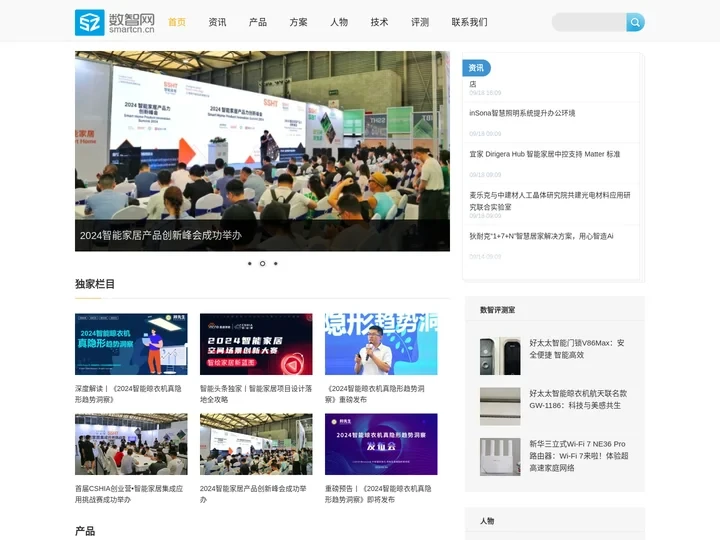Open 狄耐克"1+7+N"智慧居家解决方案 news link
The image size is (720, 540).
541,236
